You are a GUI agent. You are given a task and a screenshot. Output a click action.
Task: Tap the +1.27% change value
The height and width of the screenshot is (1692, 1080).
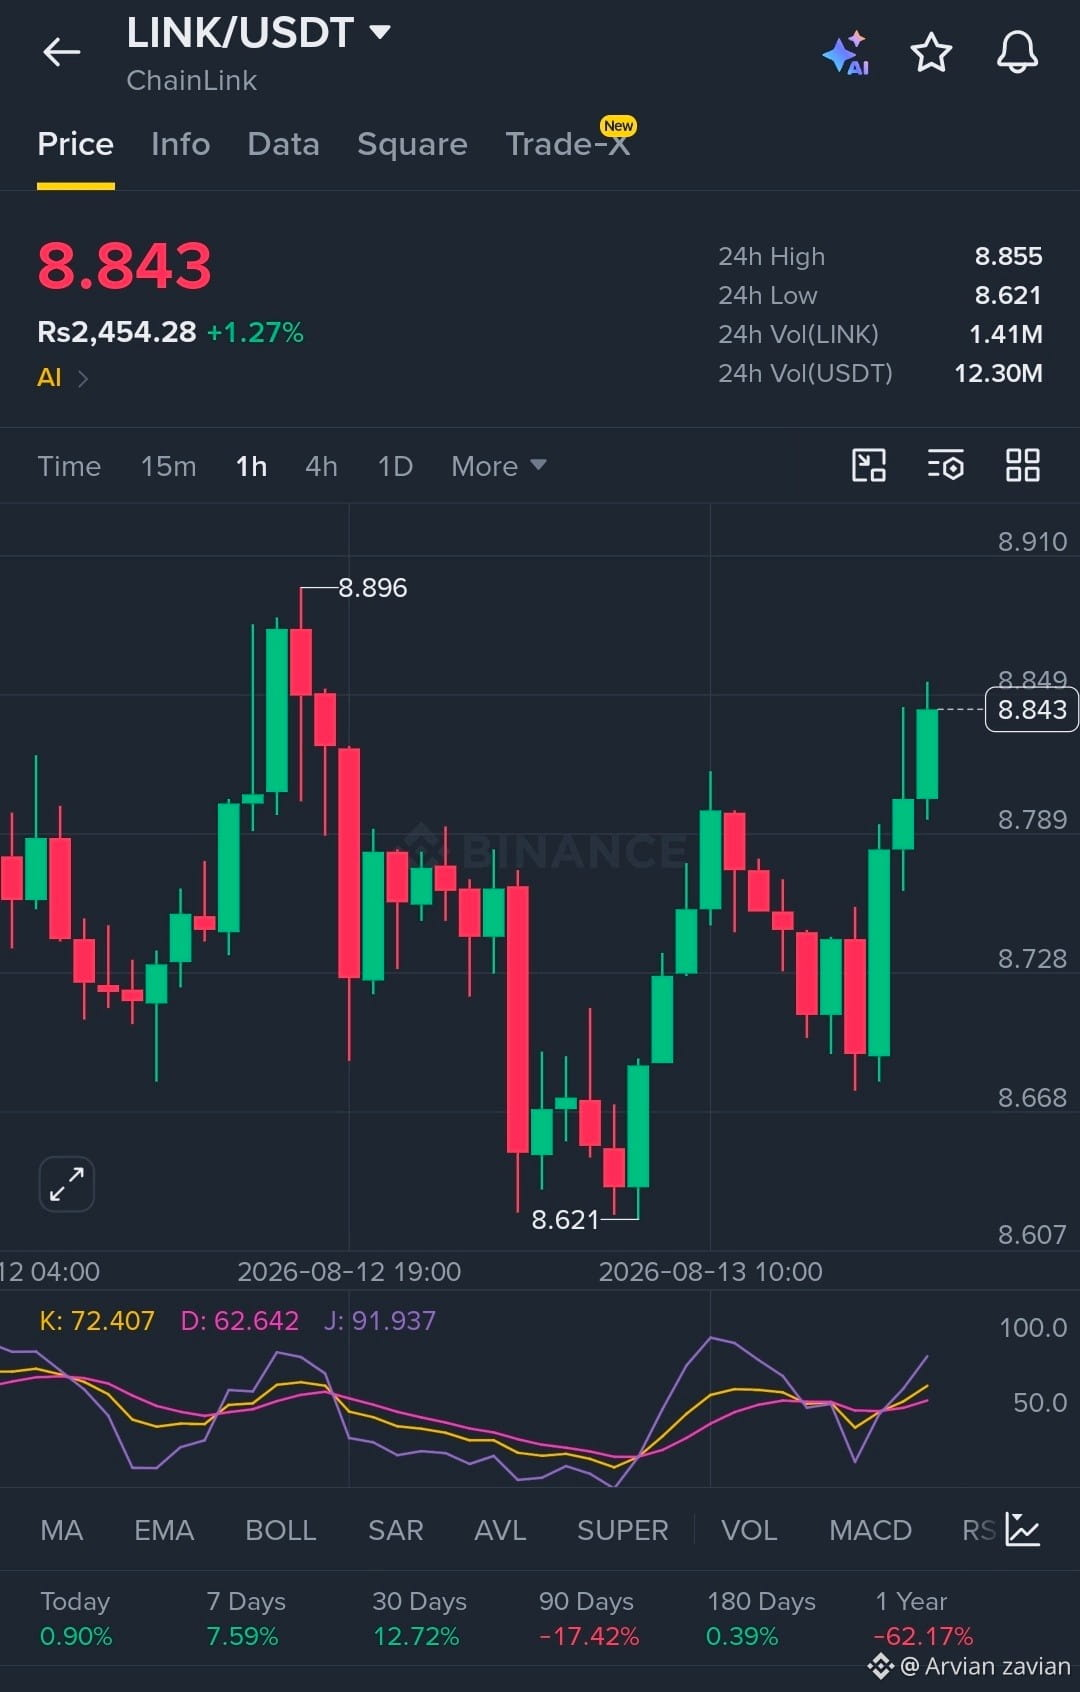pos(255,332)
